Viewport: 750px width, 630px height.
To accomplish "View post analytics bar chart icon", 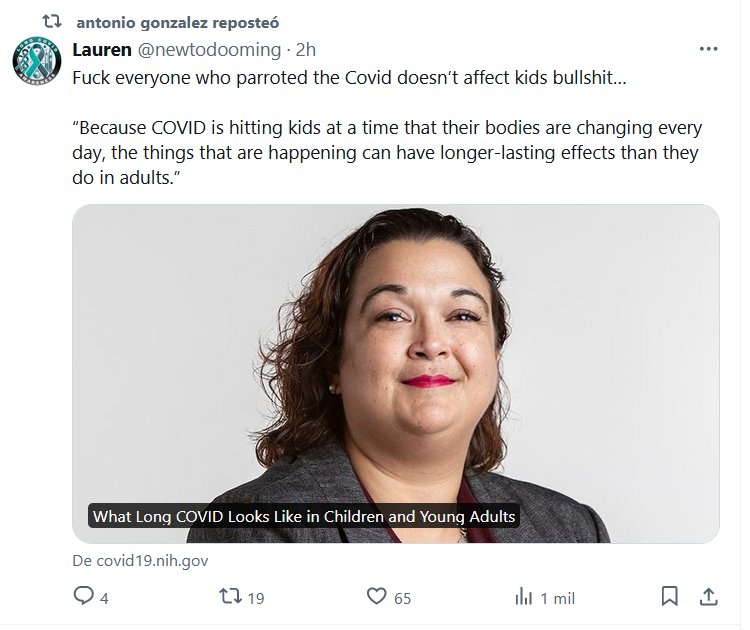I will click(524, 597).
